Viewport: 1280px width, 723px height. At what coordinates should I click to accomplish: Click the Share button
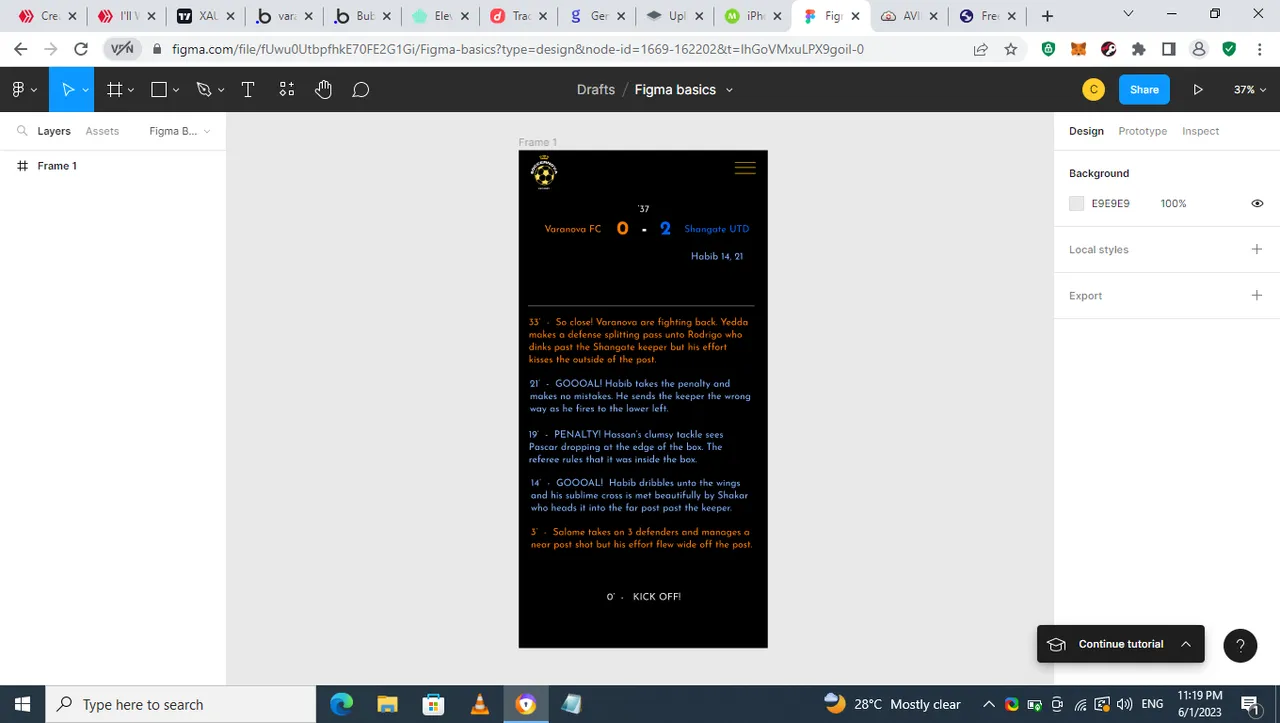click(x=1144, y=89)
